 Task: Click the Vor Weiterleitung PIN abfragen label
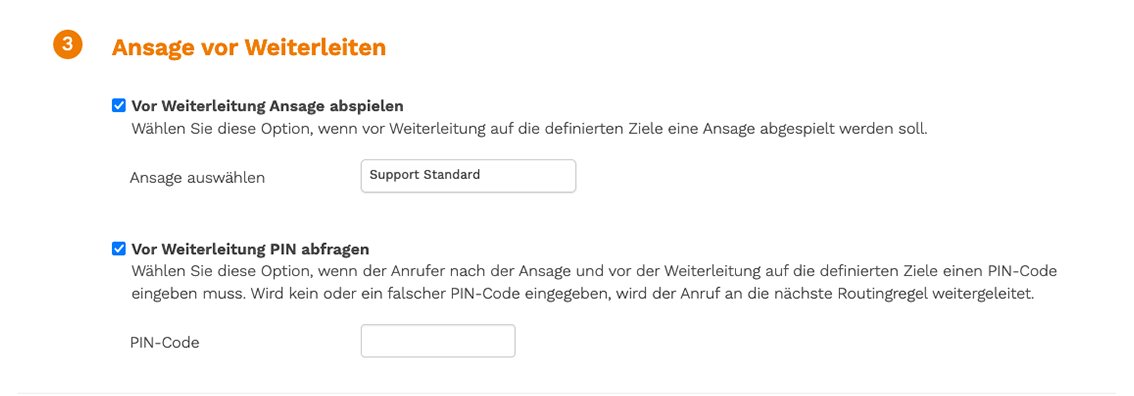tap(250, 249)
